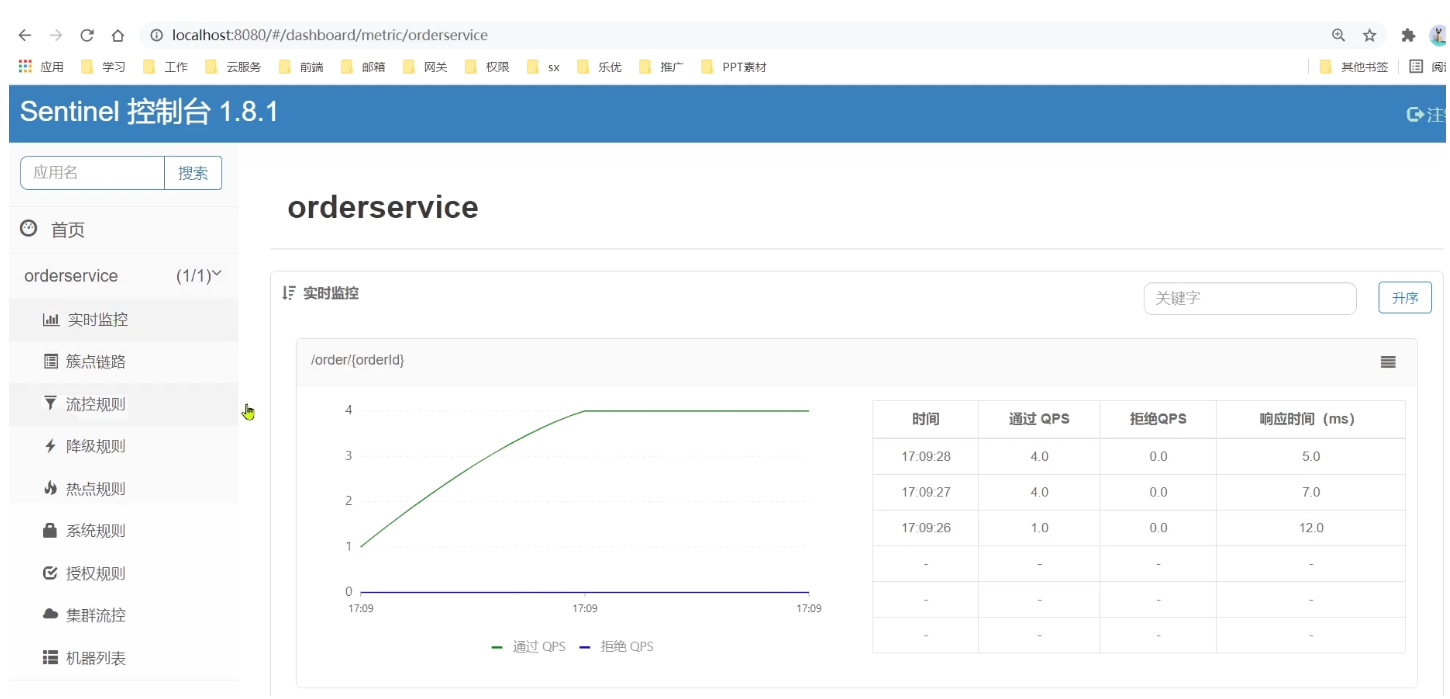This screenshot has width=1450, height=699.
Task: Toggle the 通过 QPS legend entry
Action: pyautogui.click(x=529, y=647)
